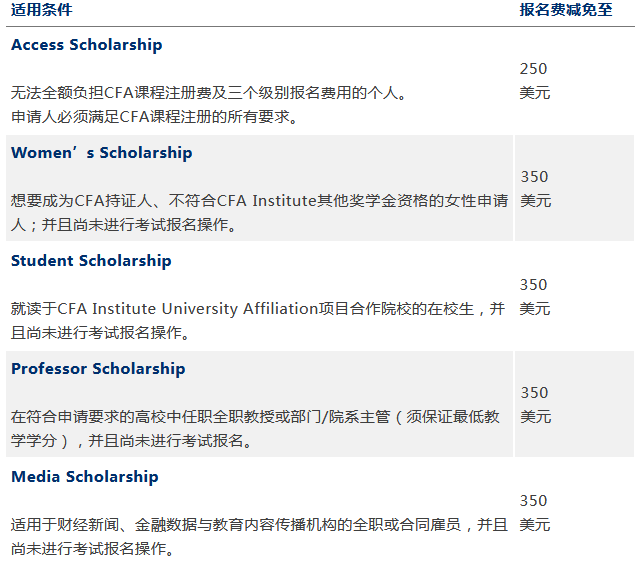Click the Women's Scholarship heading

coord(101,153)
